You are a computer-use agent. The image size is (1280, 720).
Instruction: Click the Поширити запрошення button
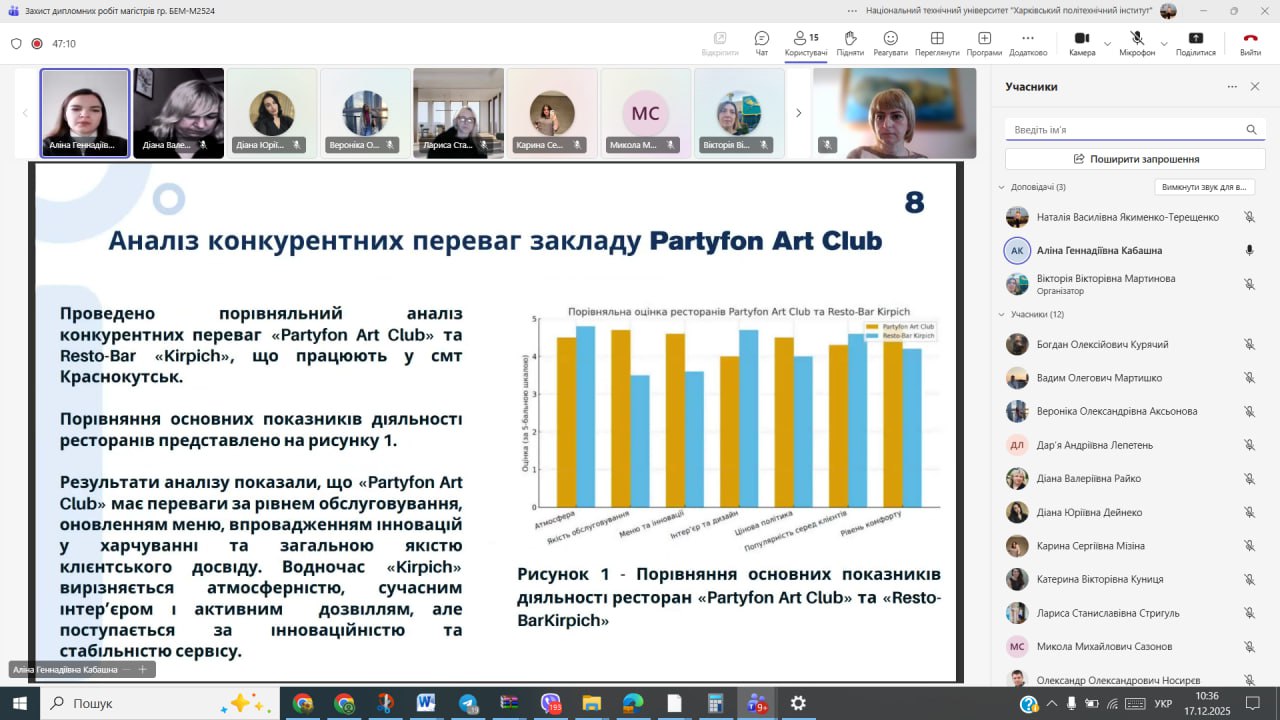(1135, 159)
